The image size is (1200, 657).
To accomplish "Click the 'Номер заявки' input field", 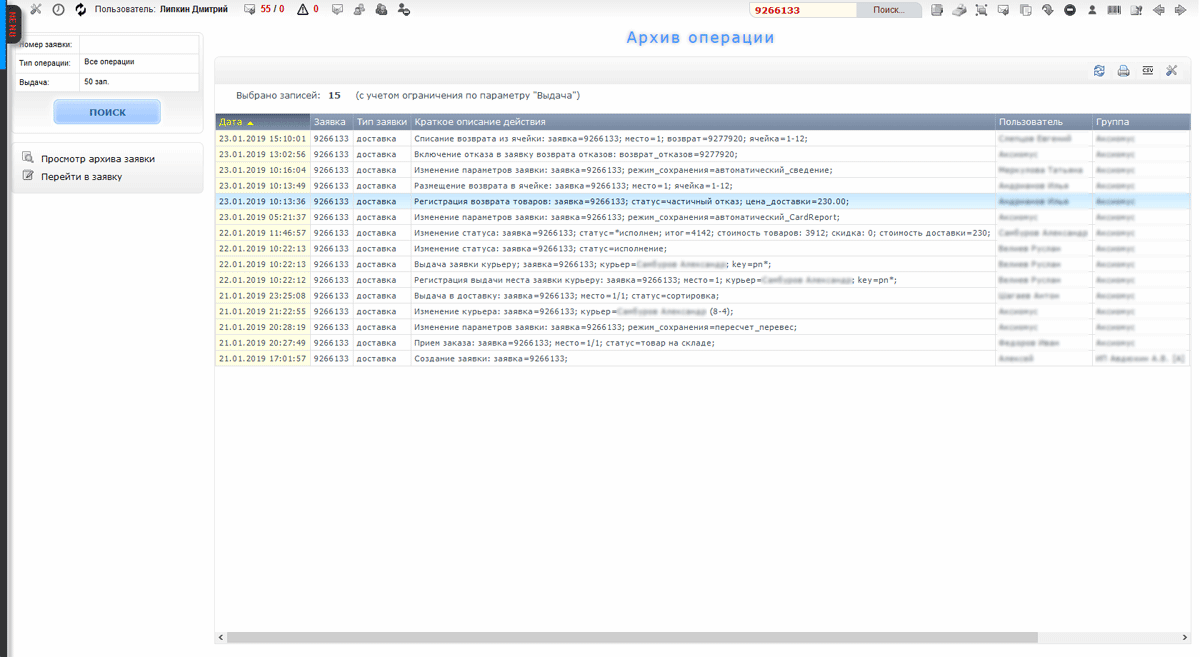I will pyautogui.click(x=139, y=45).
